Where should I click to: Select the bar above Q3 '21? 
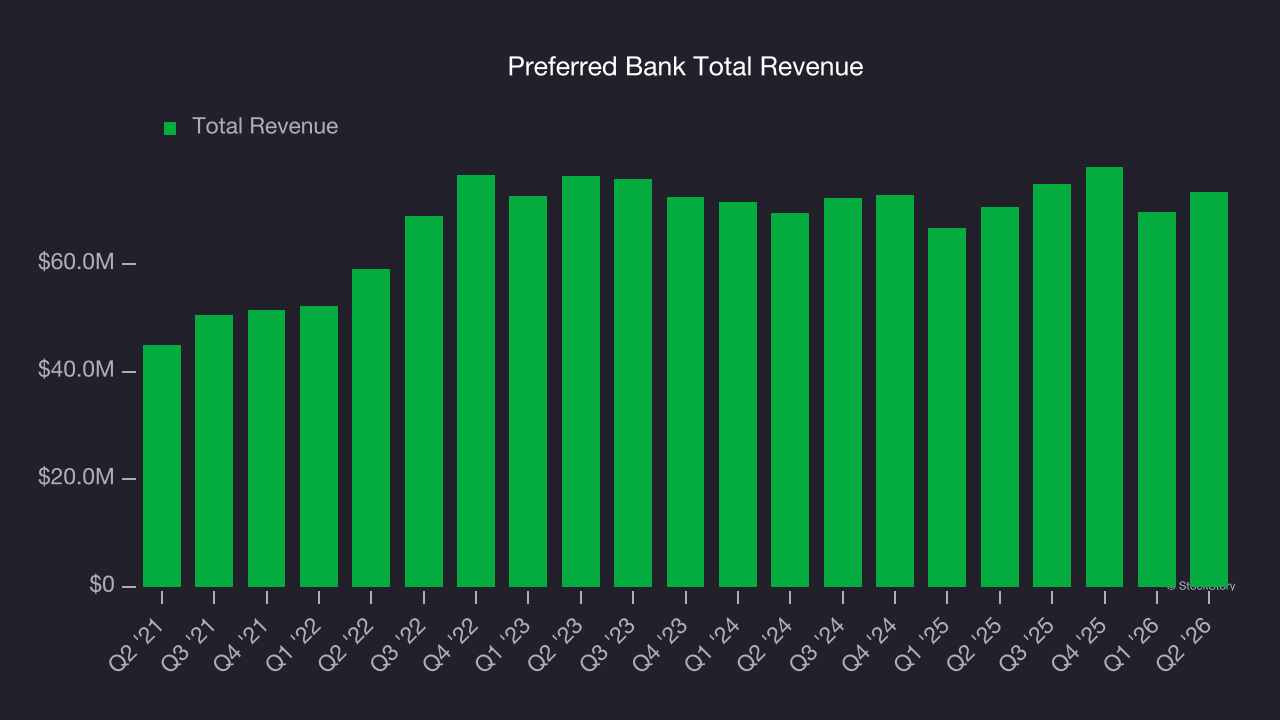(214, 451)
